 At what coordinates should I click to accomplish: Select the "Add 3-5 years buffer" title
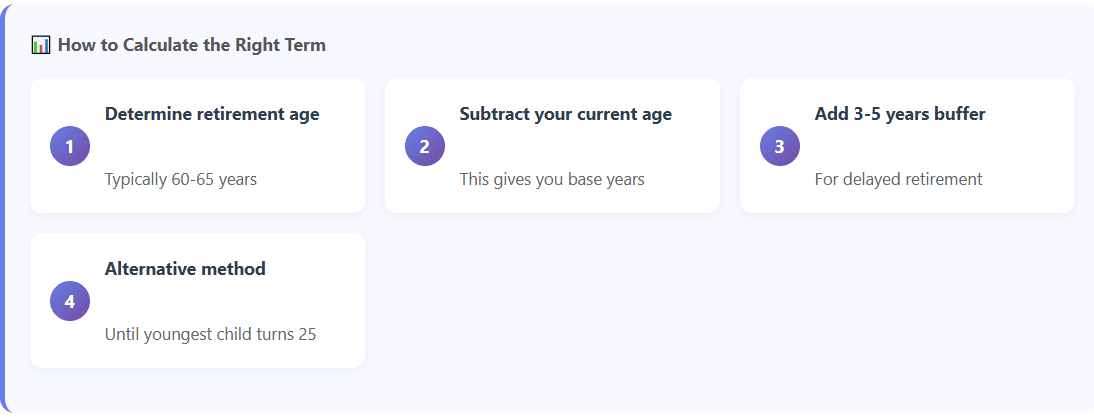[900, 114]
